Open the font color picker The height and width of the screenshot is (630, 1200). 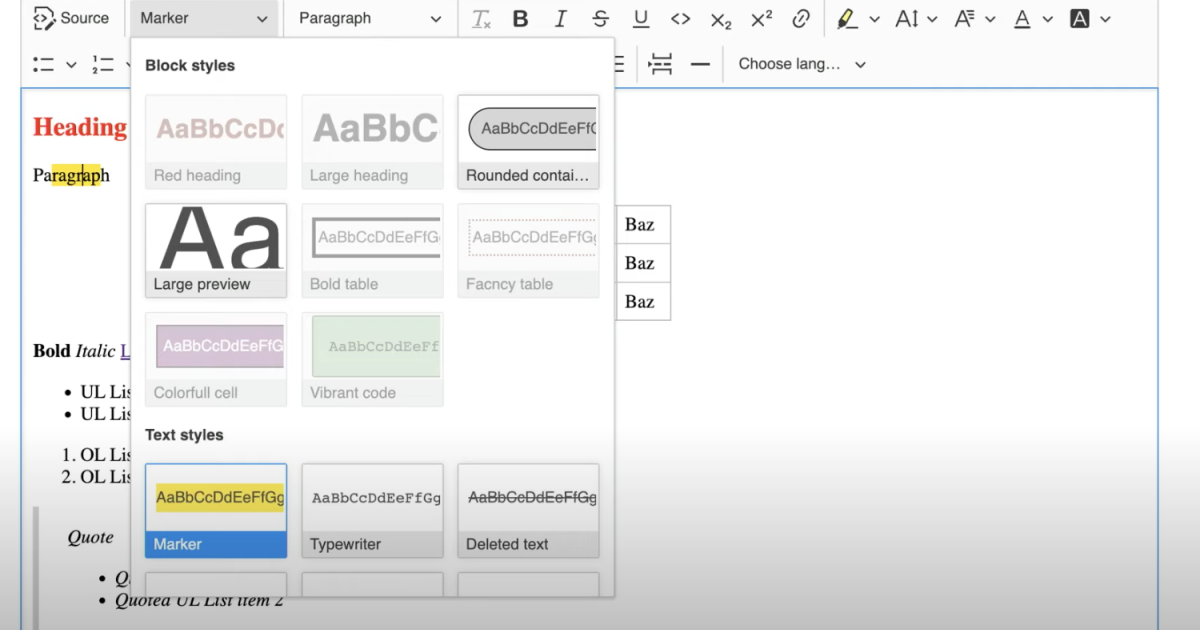(x=1033, y=19)
